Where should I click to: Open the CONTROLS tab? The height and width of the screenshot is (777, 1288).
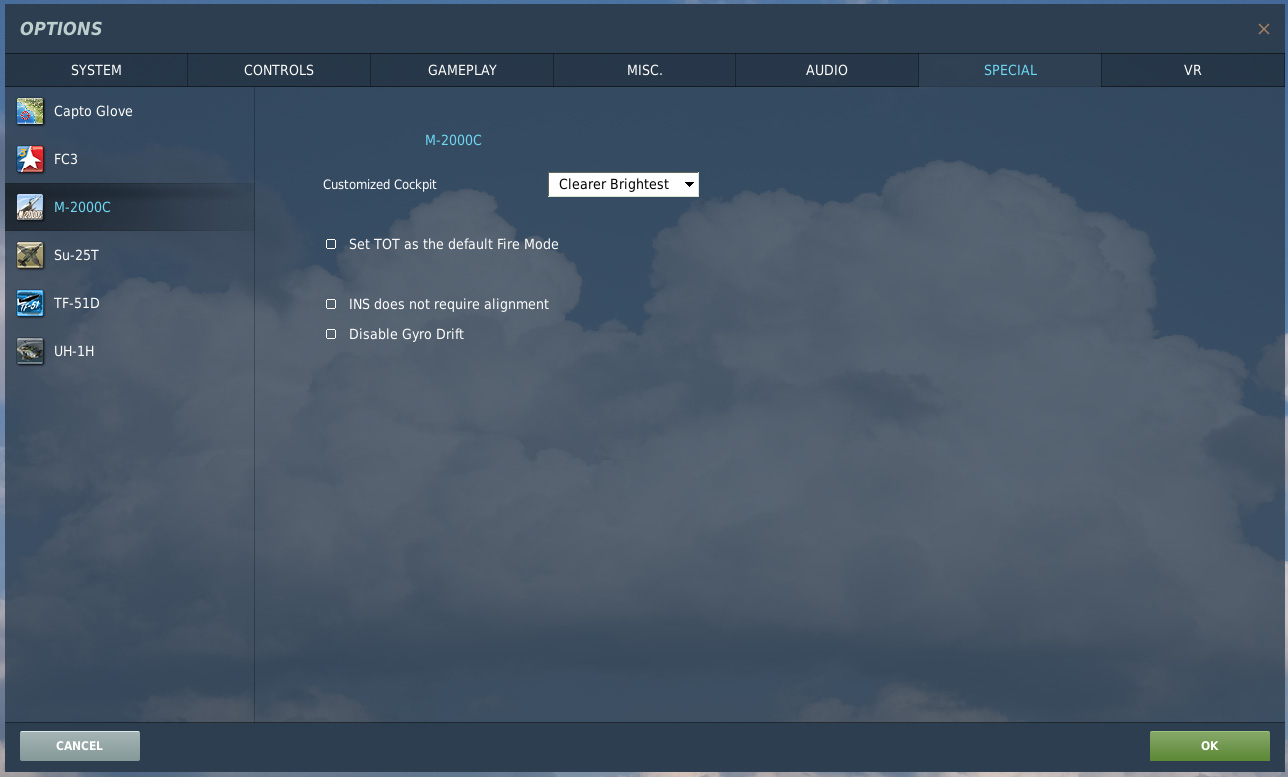coord(279,70)
